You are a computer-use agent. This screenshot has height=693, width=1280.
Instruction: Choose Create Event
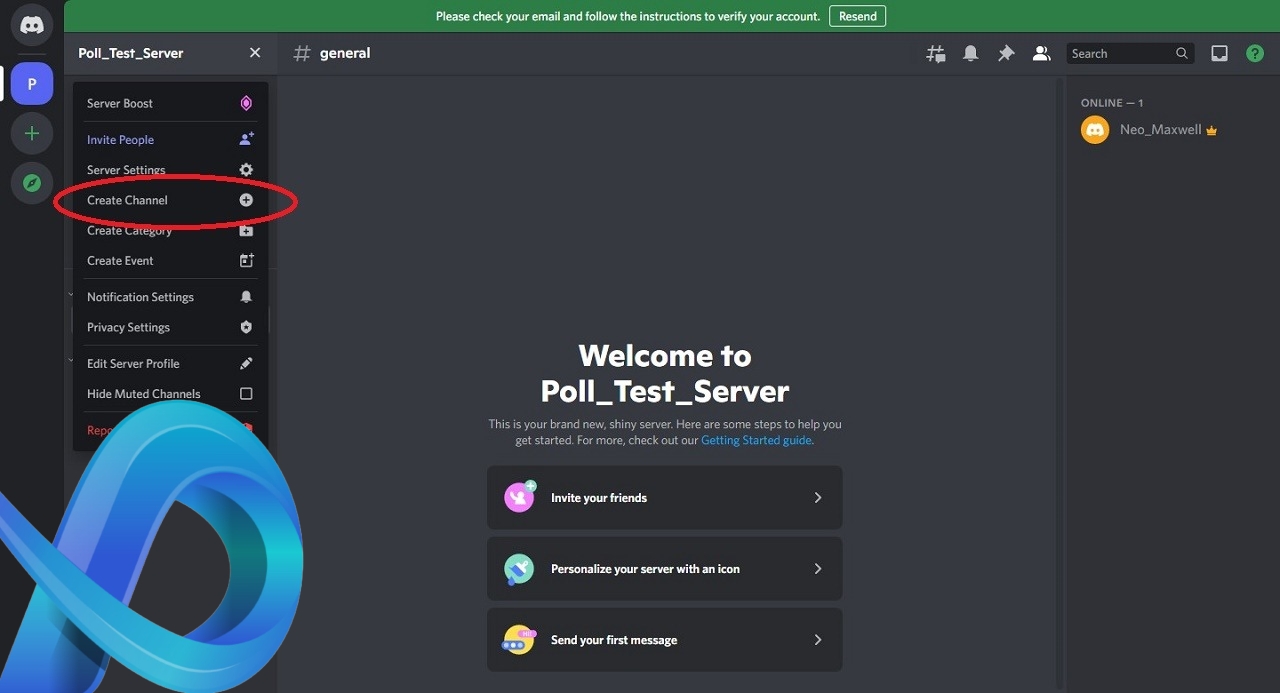pos(170,260)
